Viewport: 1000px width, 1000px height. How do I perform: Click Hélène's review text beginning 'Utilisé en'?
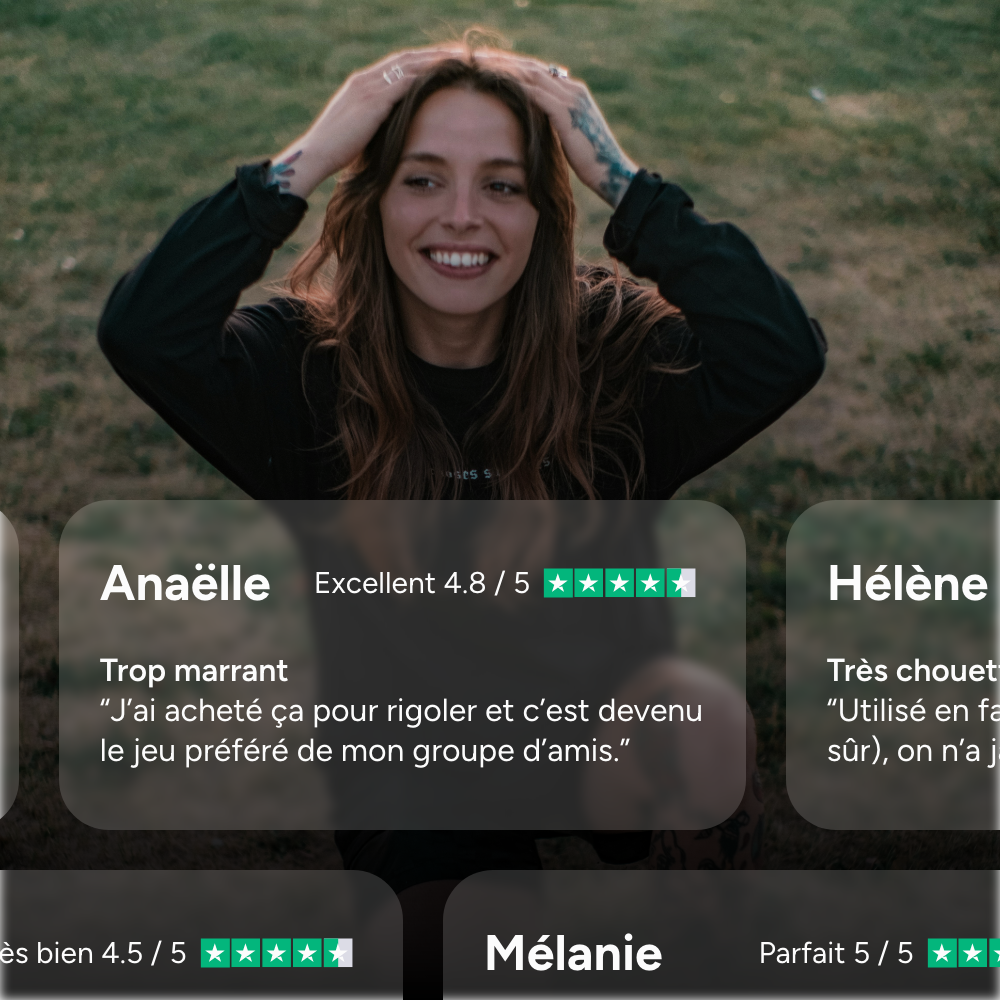point(913,731)
